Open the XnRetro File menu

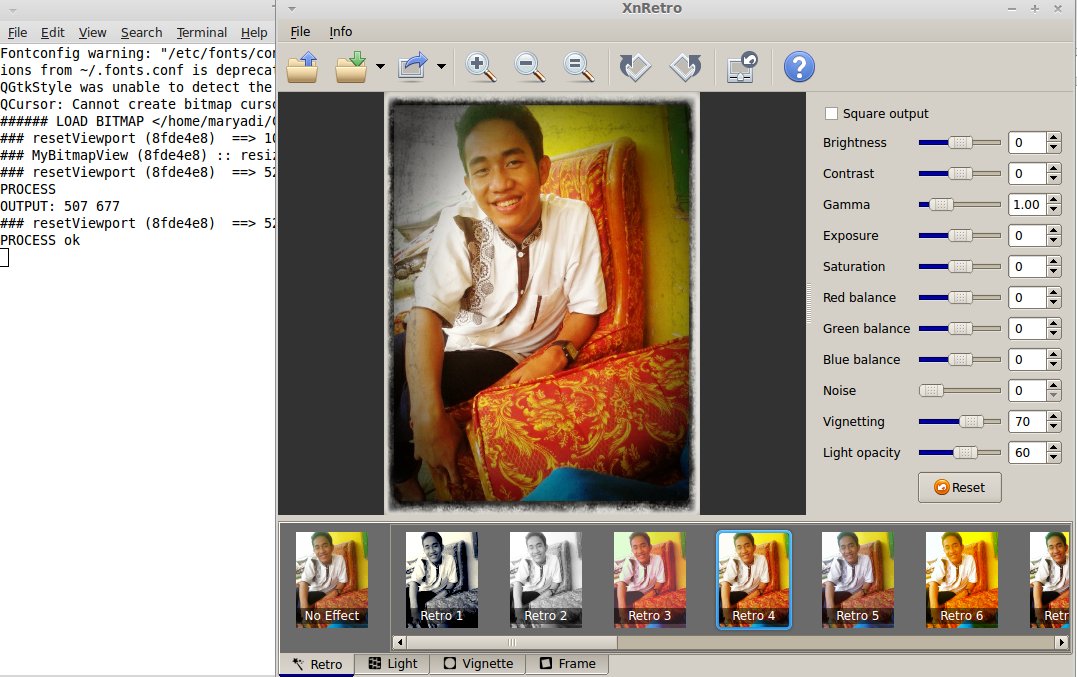(x=300, y=32)
